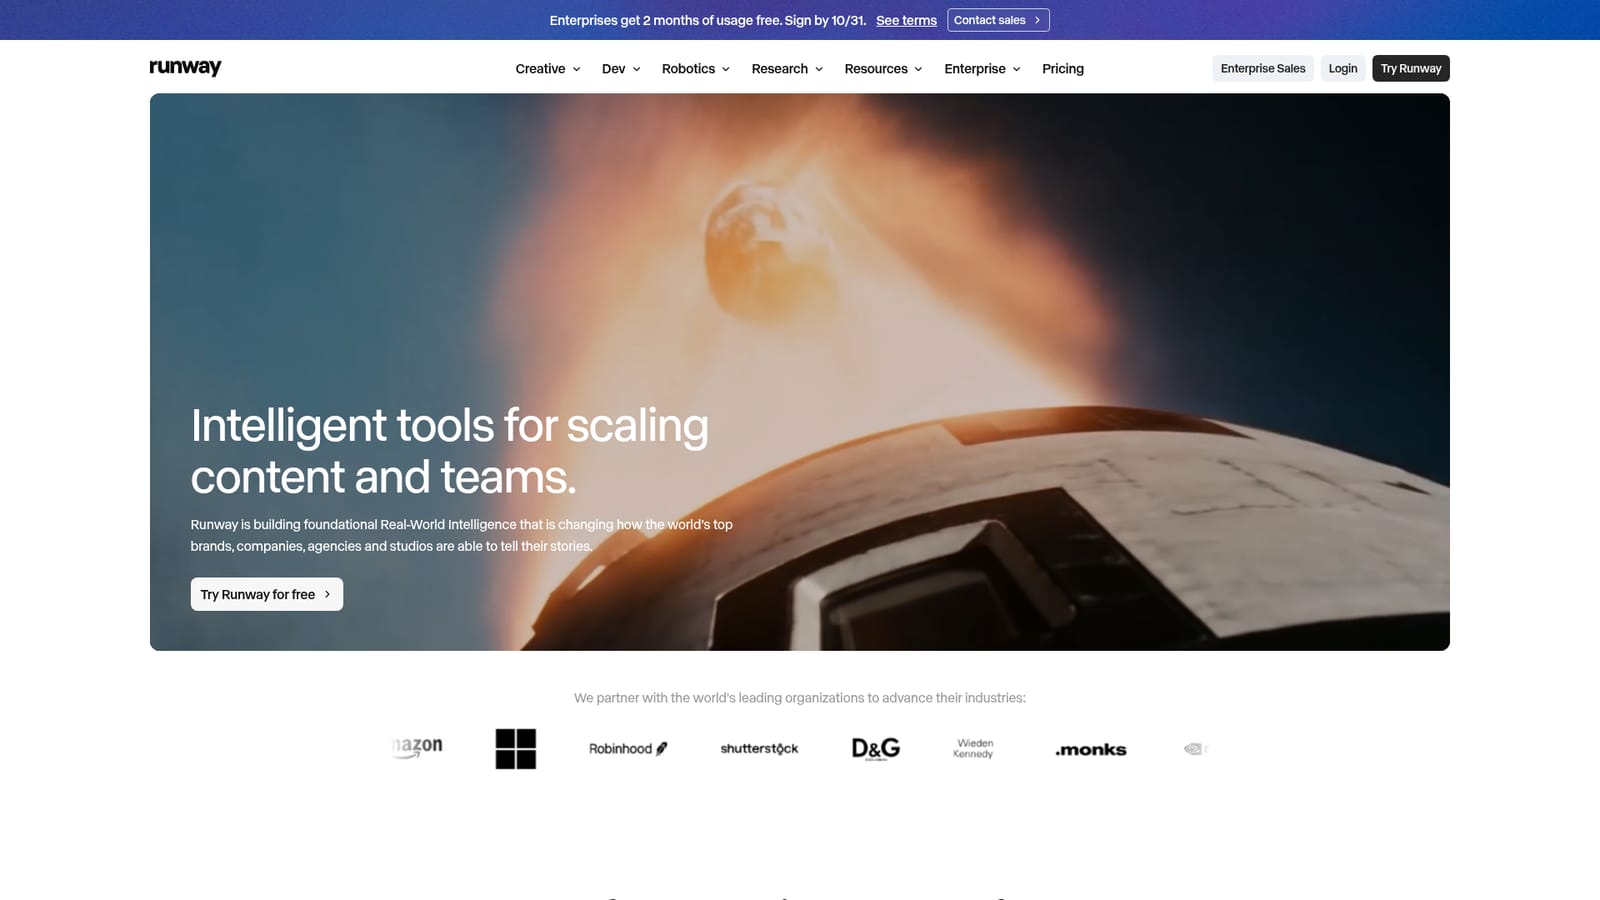Click Contact sales in the banner
The width and height of the screenshot is (1600, 900).
click(998, 20)
